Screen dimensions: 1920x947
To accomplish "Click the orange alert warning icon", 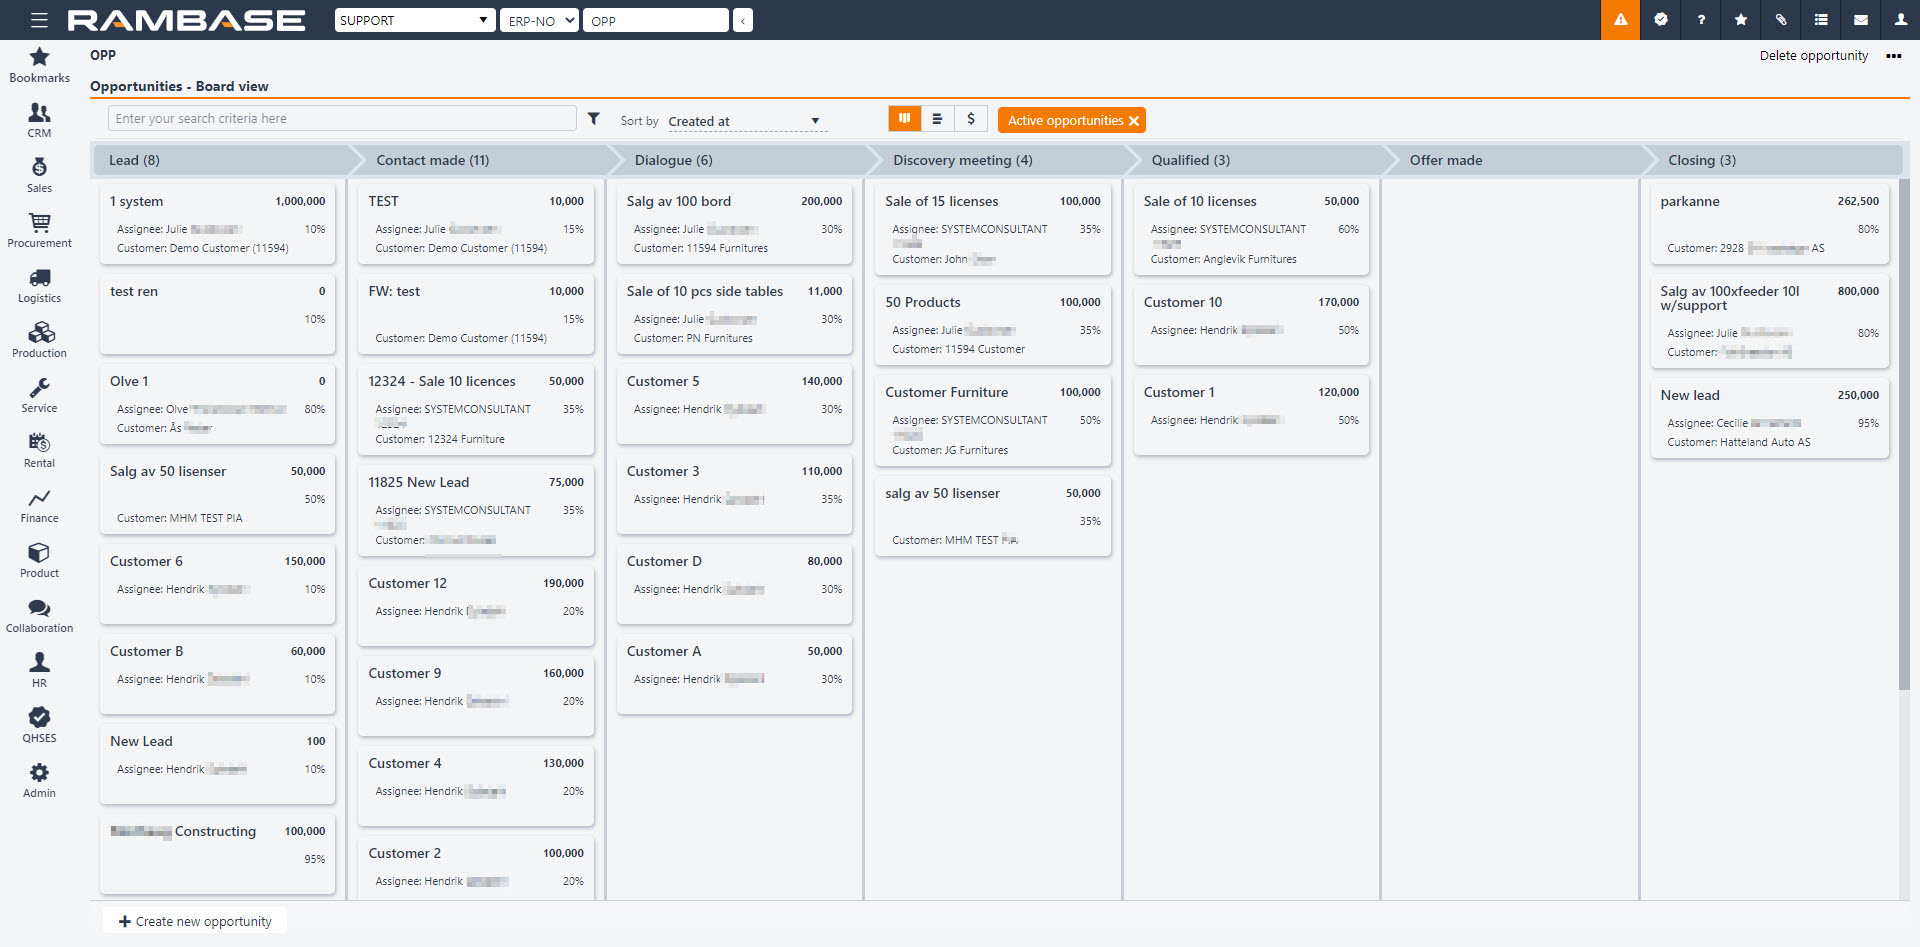I will click(x=1620, y=20).
